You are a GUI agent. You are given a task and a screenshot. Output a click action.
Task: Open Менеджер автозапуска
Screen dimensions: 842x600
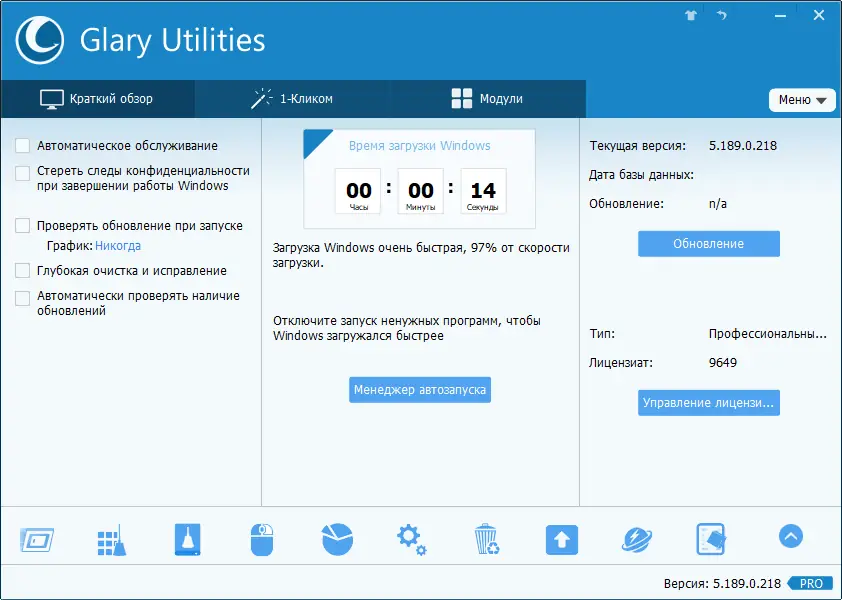[x=419, y=390]
